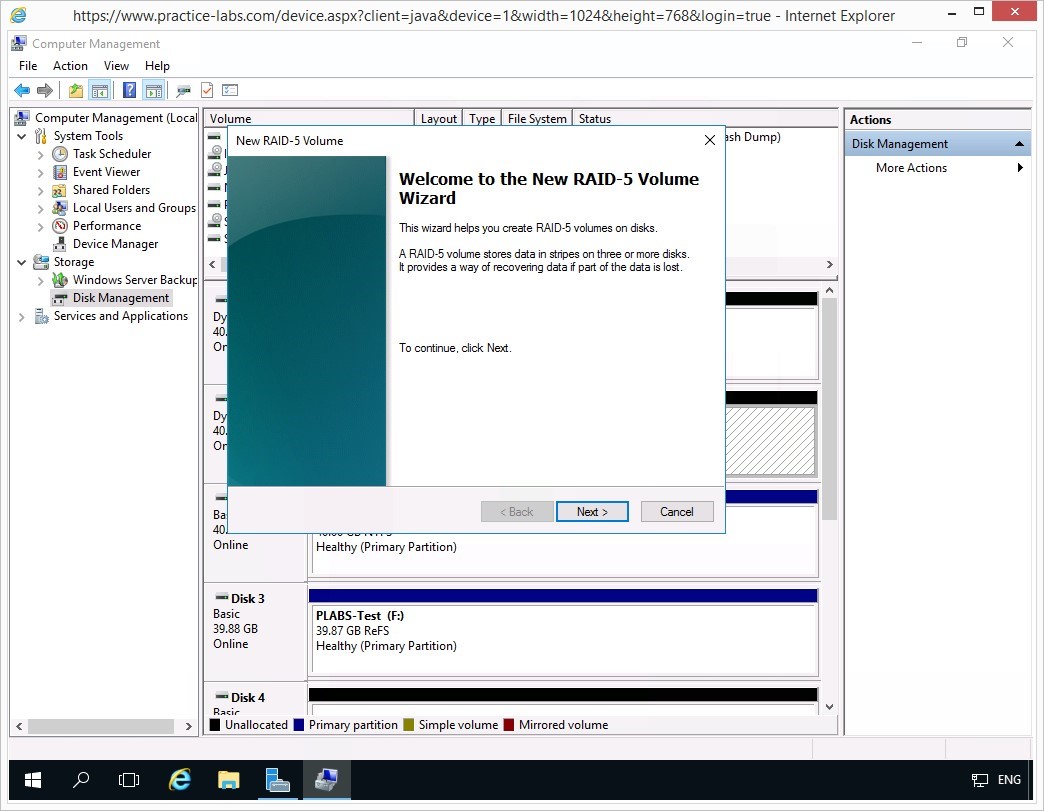Launch Internet Explorer from the taskbar
The height and width of the screenshot is (811, 1044).
pos(180,780)
